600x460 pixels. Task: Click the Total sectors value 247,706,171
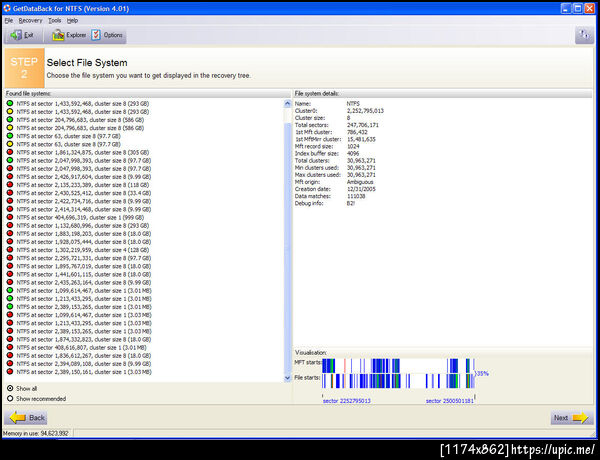click(x=362, y=125)
